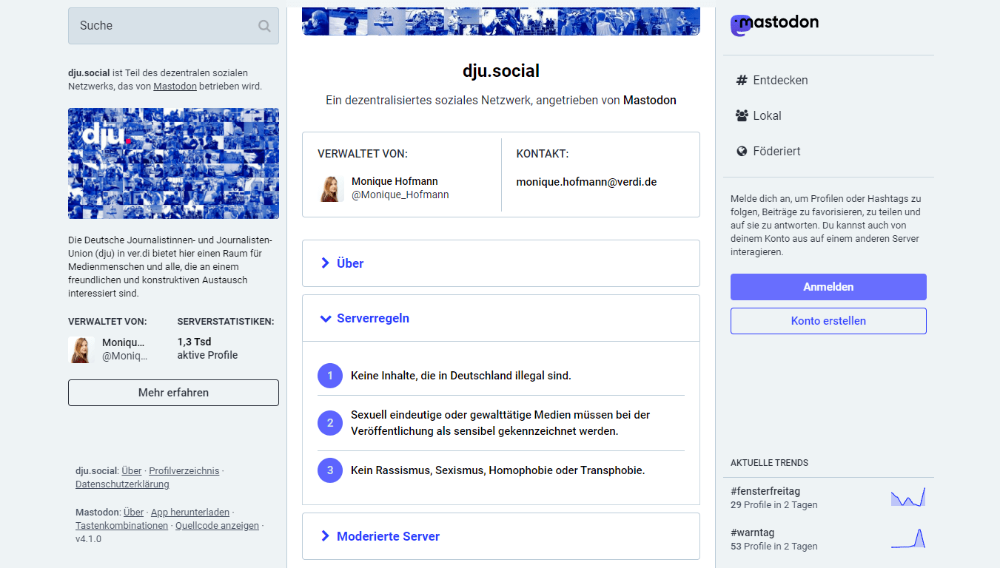Open the Datenschutzerklärung link
1000x568 pixels.
coord(122,484)
